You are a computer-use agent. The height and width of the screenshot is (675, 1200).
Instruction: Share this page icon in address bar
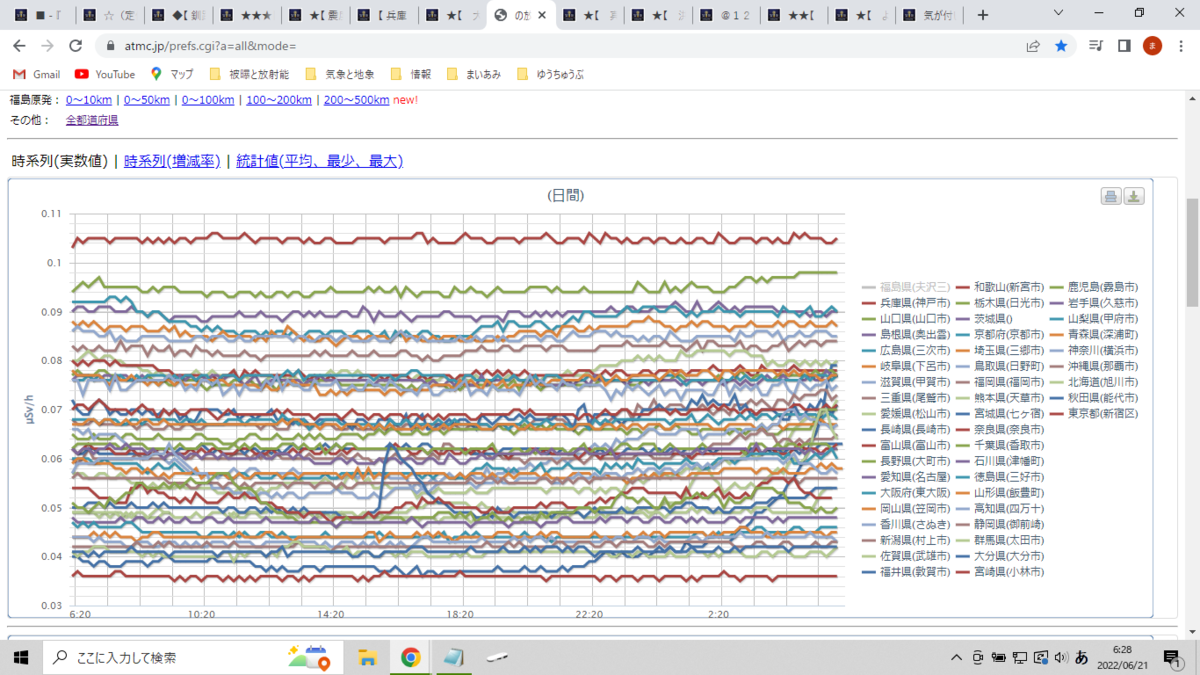[x=1033, y=46]
